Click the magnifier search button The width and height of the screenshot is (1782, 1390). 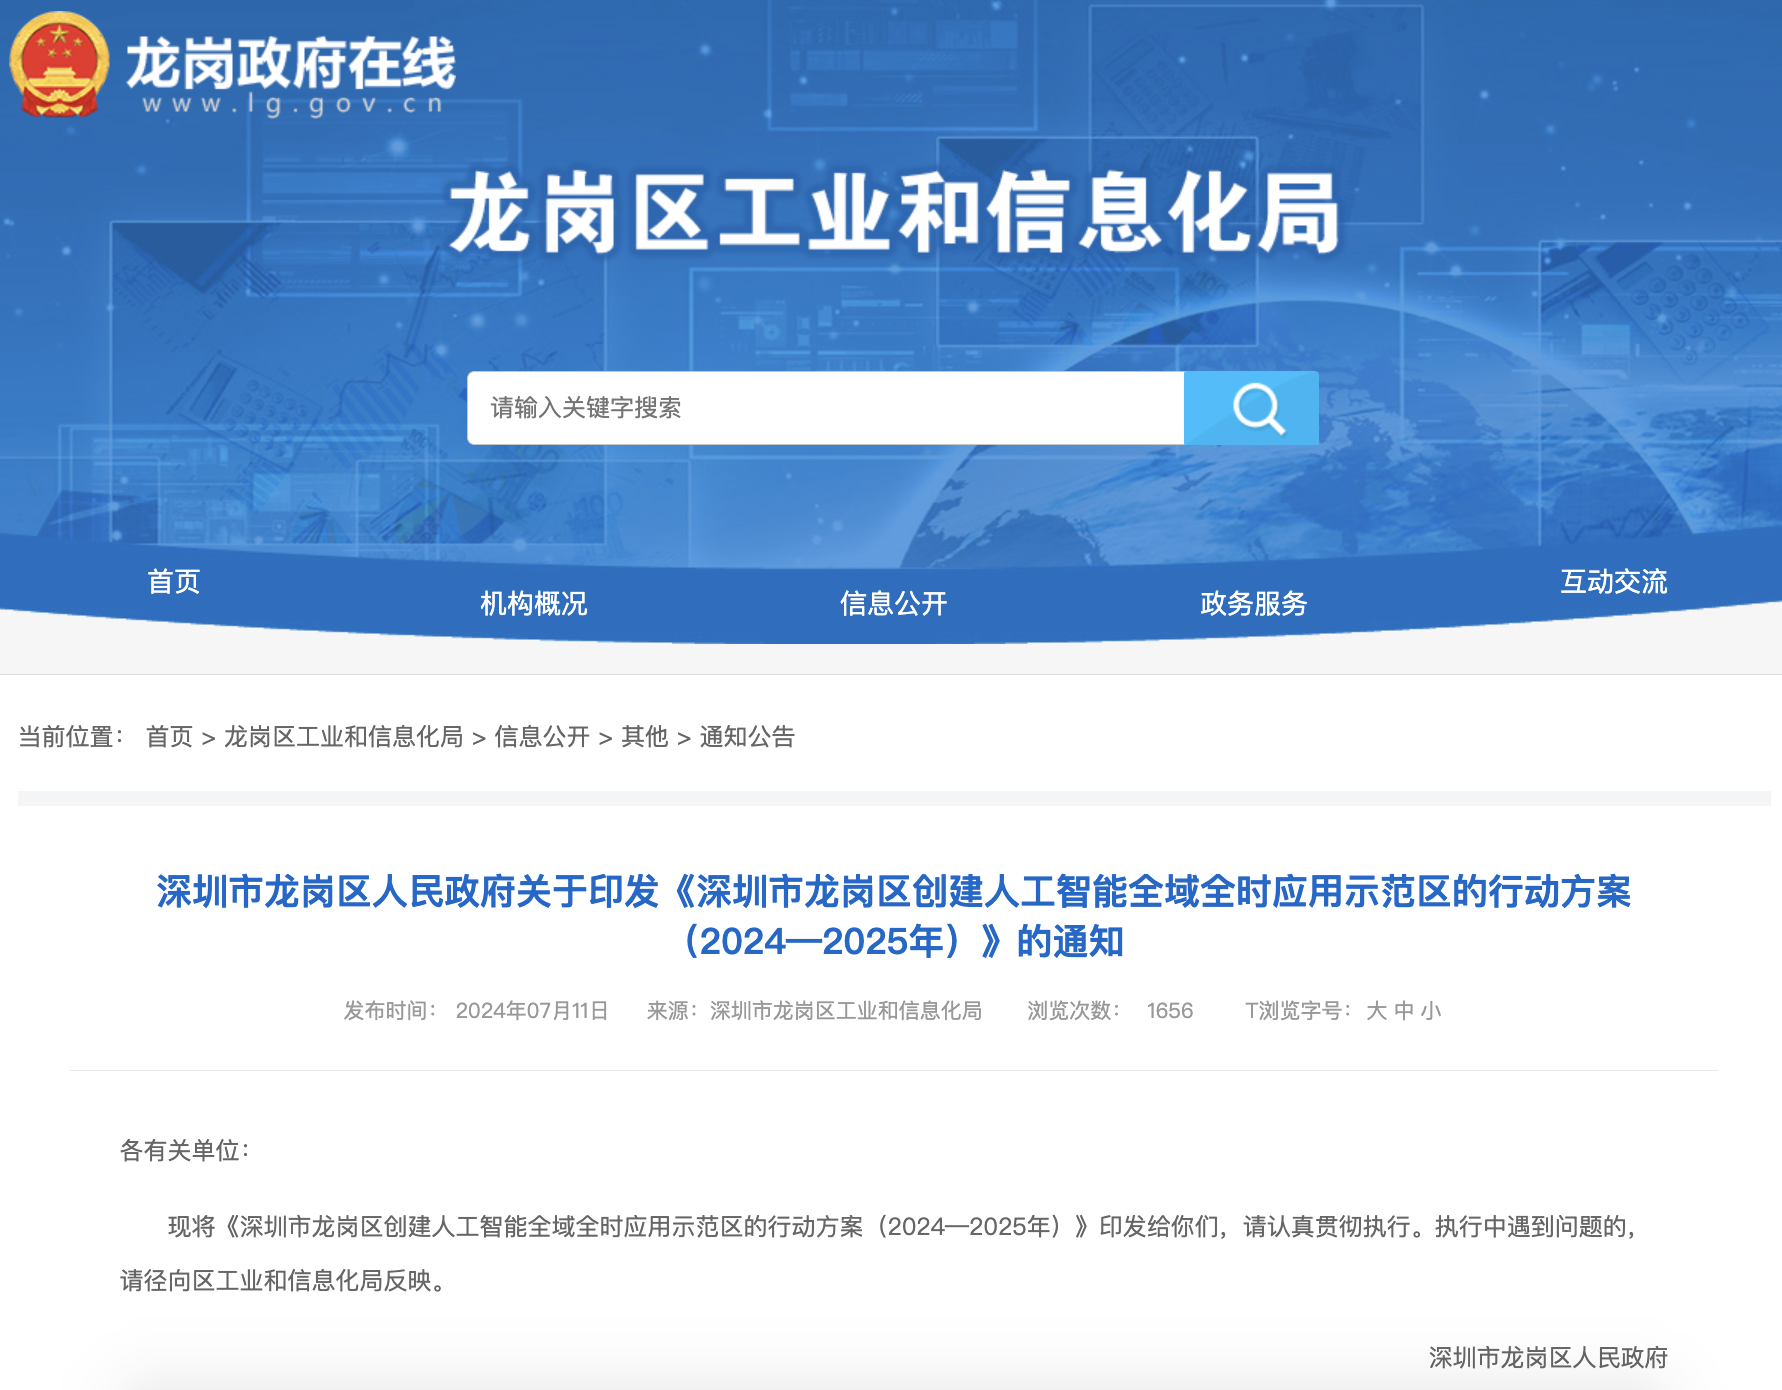tap(1251, 408)
